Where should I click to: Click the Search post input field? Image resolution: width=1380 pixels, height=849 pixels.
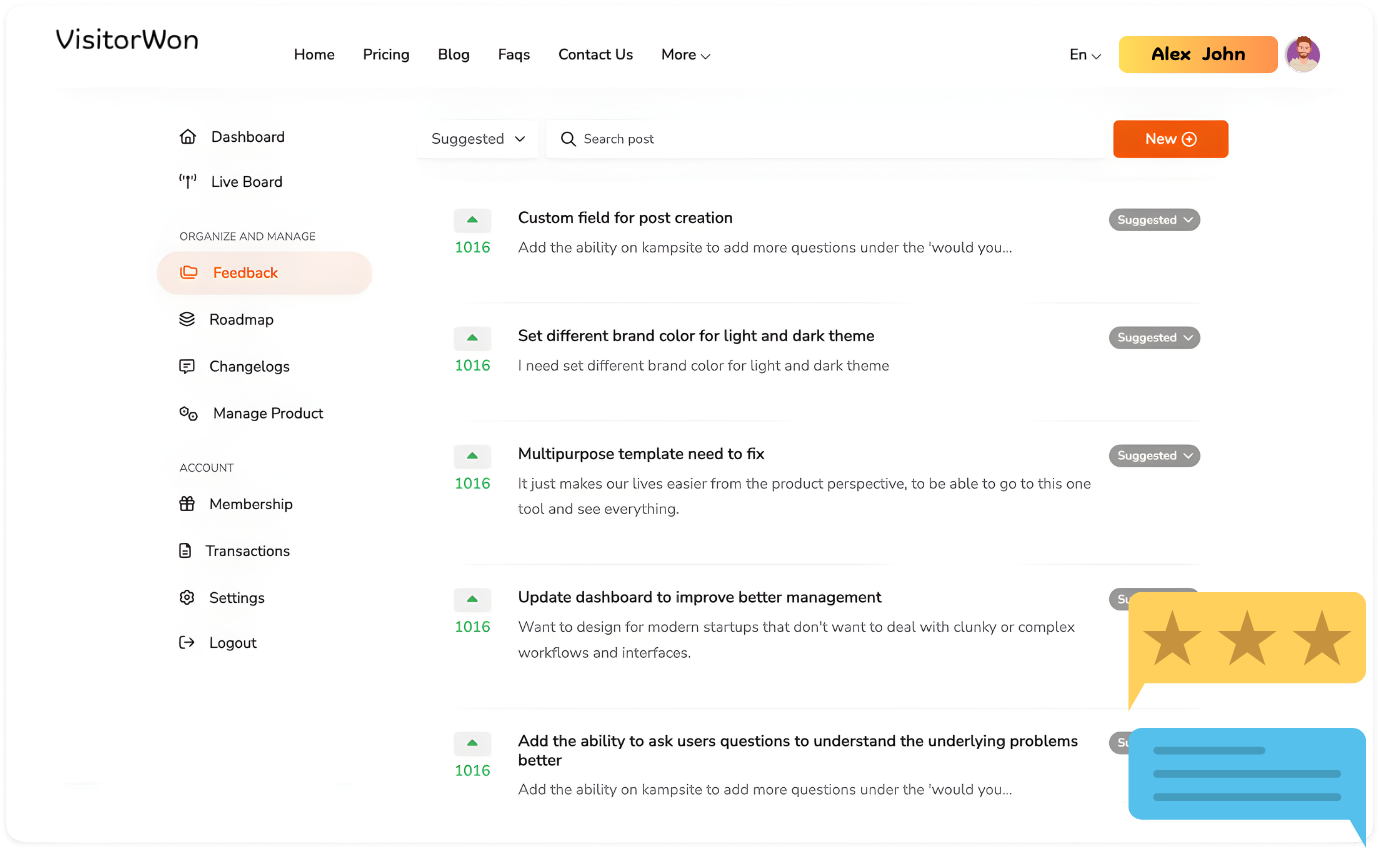tap(830, 139)
